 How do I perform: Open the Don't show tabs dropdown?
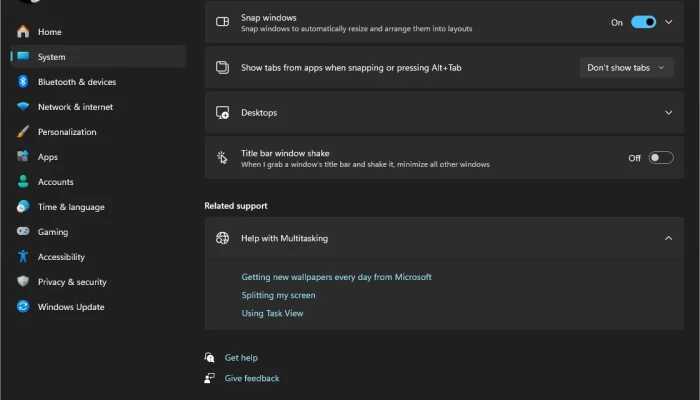[x=626, y=68]
